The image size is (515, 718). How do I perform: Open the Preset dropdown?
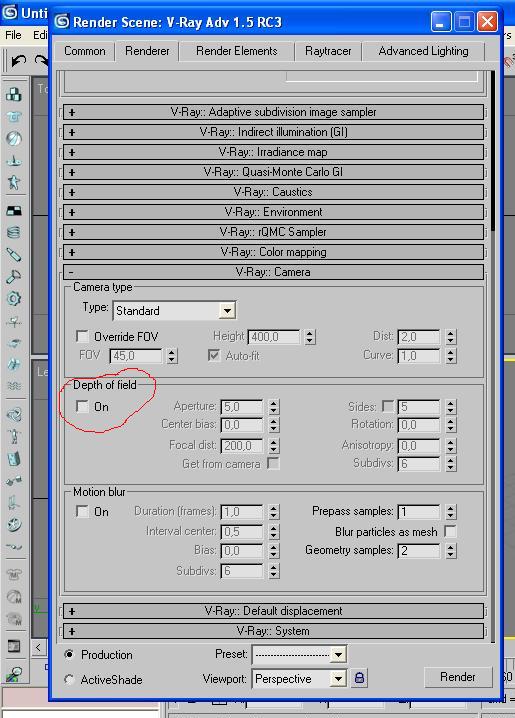(338, 655)
